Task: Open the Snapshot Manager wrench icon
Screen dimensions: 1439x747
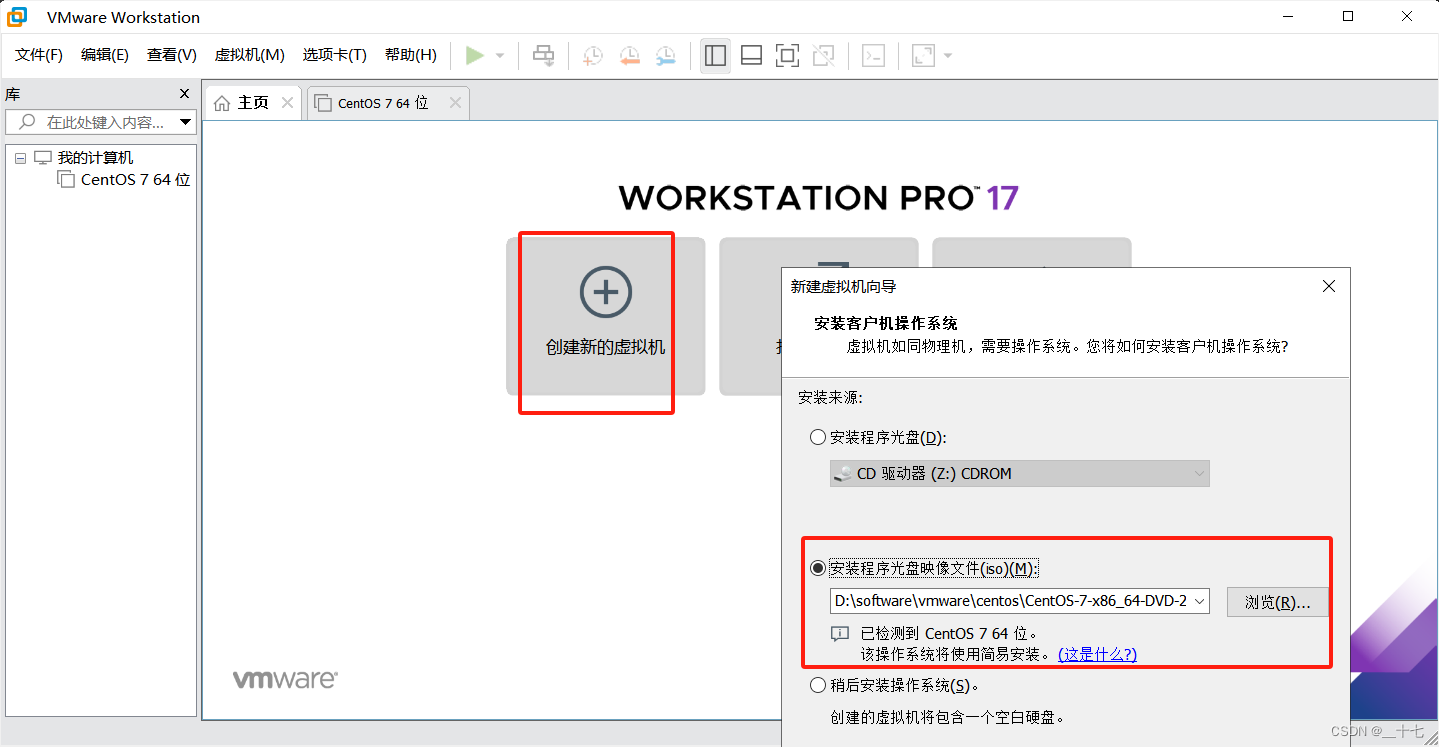Action: click(x=665, y=56)
